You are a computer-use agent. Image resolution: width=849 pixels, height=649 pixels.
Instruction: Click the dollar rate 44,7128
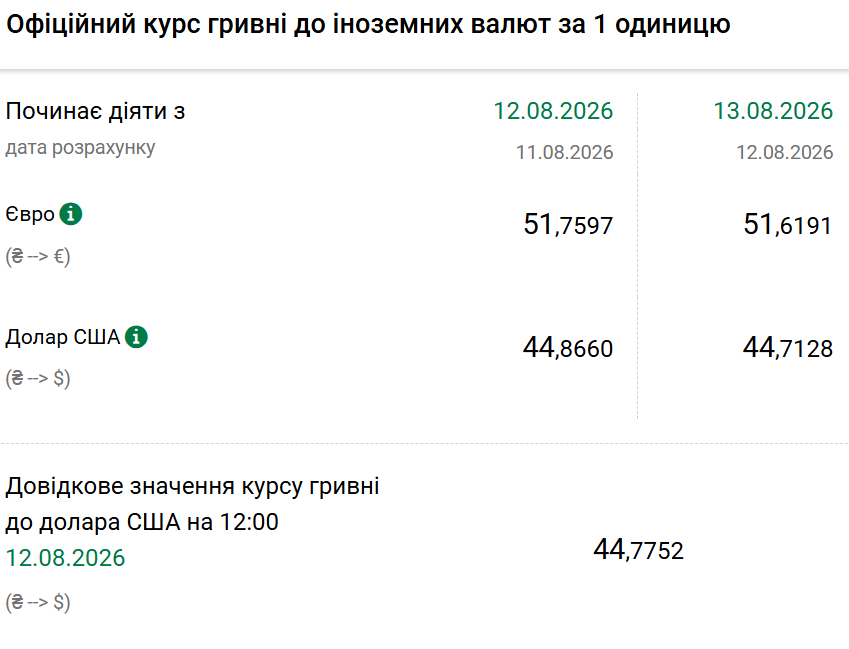[788, 348]
